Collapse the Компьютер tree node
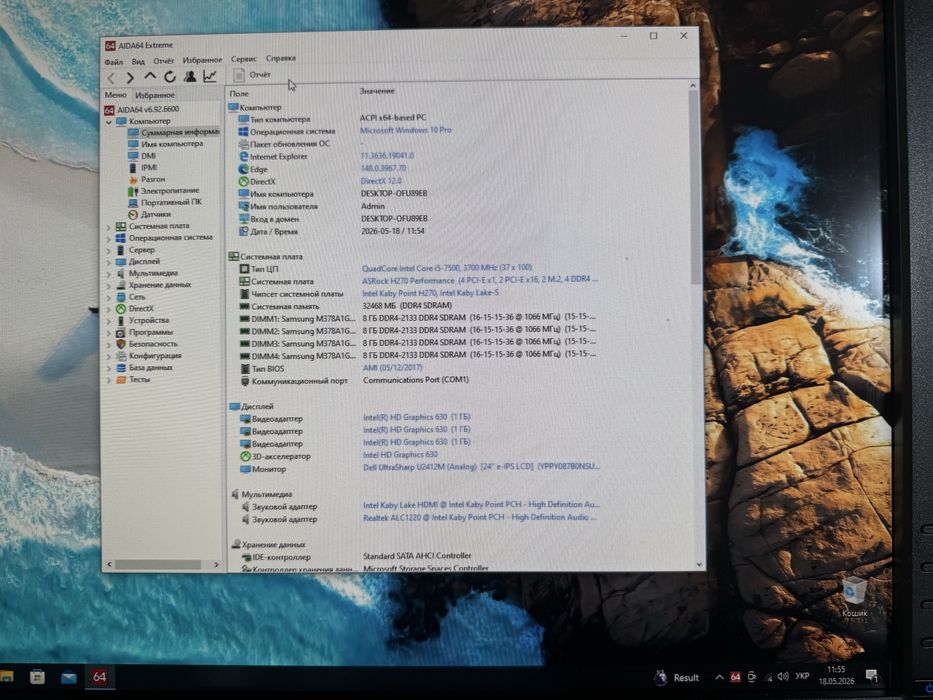 (109, 122)
